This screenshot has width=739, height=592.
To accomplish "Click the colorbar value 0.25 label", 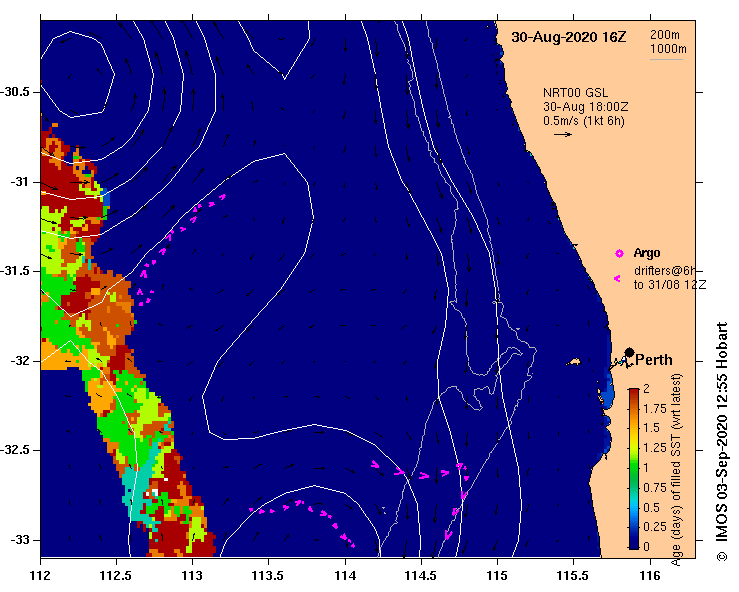I will click(x=655, y=527).
